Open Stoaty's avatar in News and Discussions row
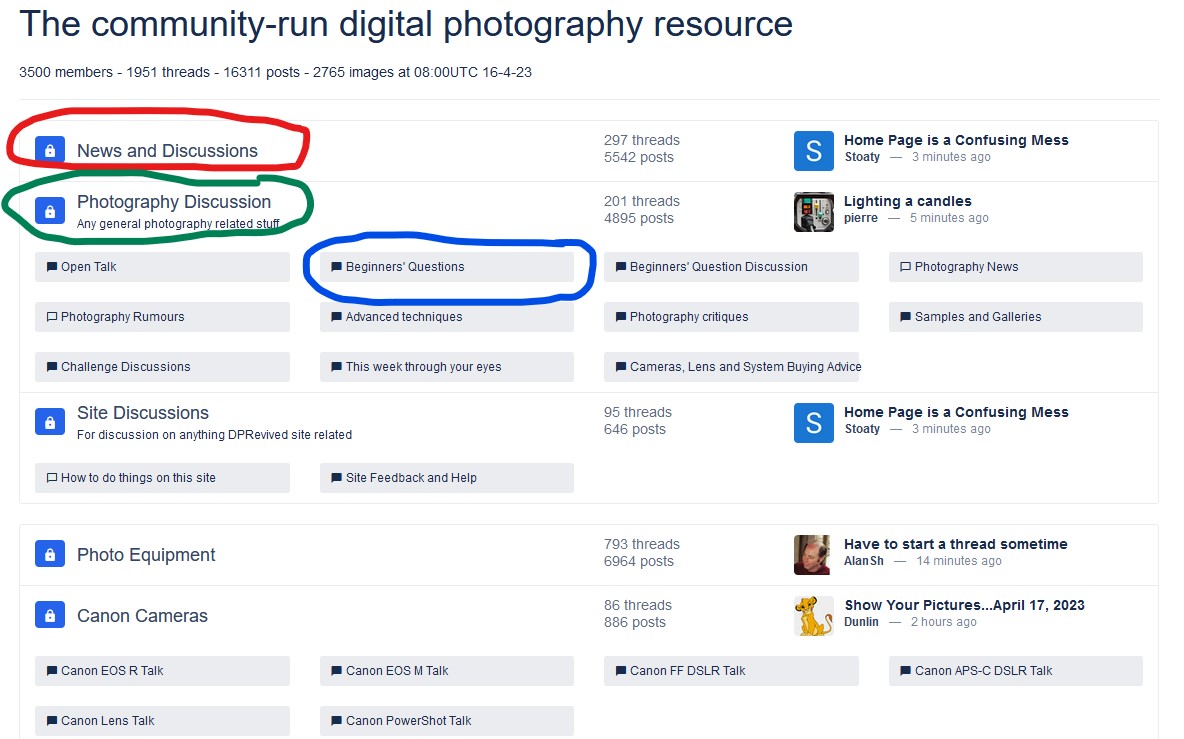This screenshot has height=739, width=1184. pos(814,151)
